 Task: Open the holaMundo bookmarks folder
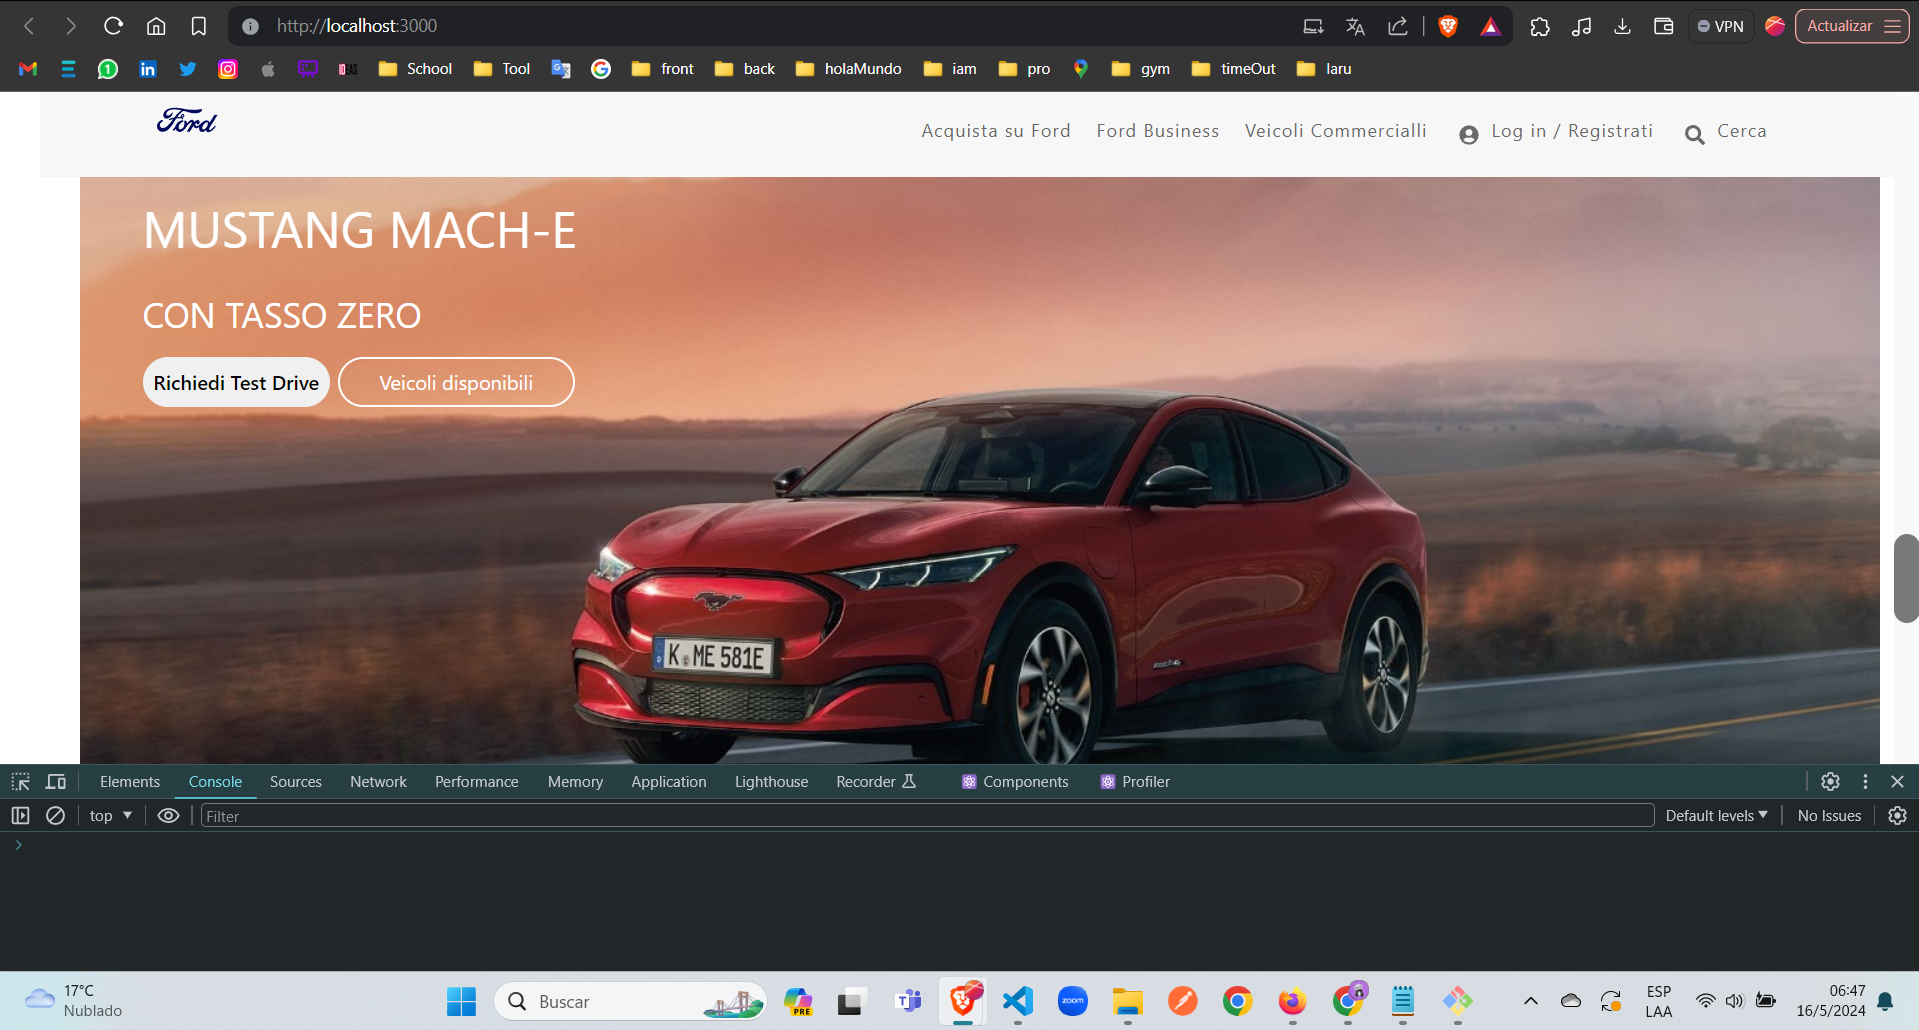coord(848,69)
